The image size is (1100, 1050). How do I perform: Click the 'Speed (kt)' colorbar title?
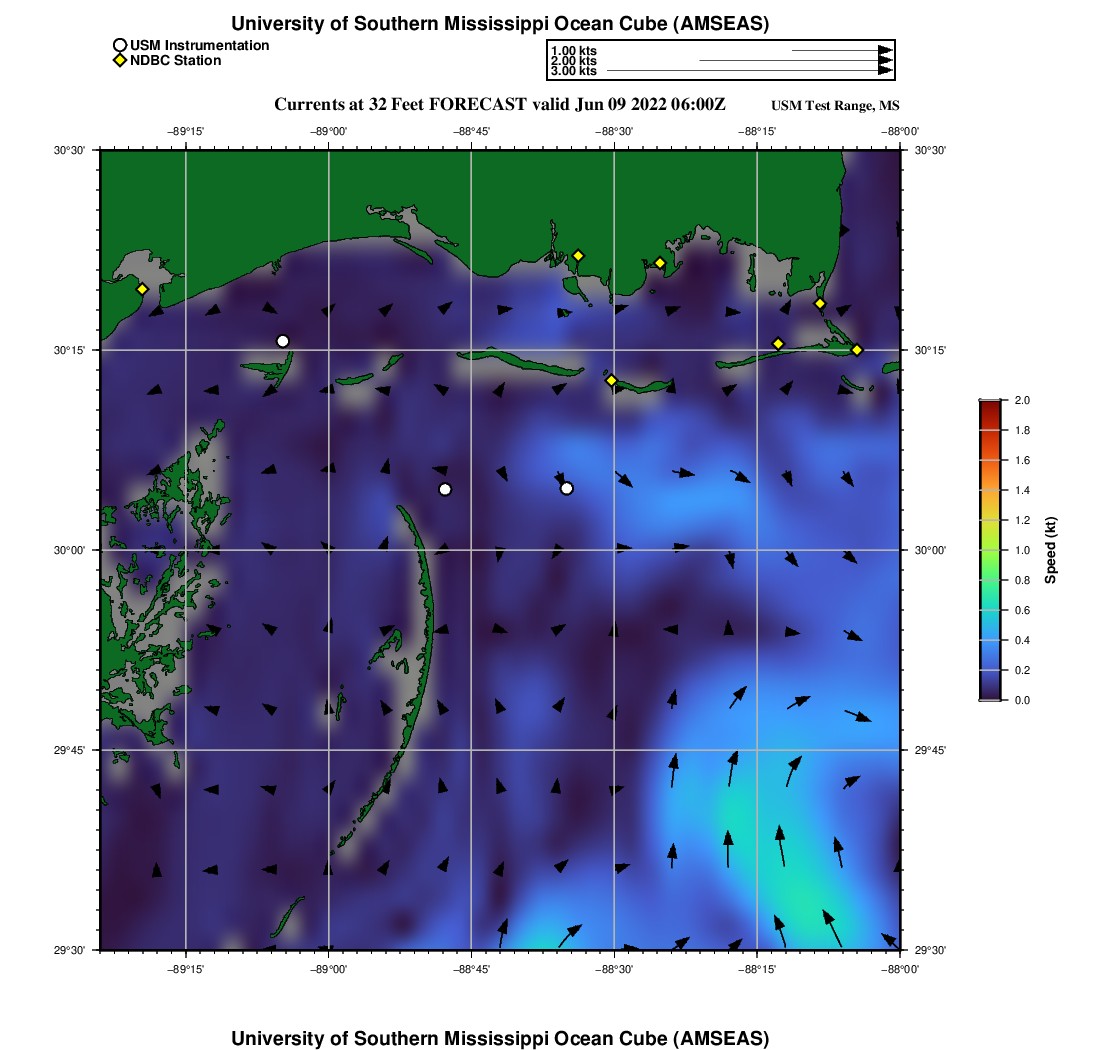tap(1050, 550)
